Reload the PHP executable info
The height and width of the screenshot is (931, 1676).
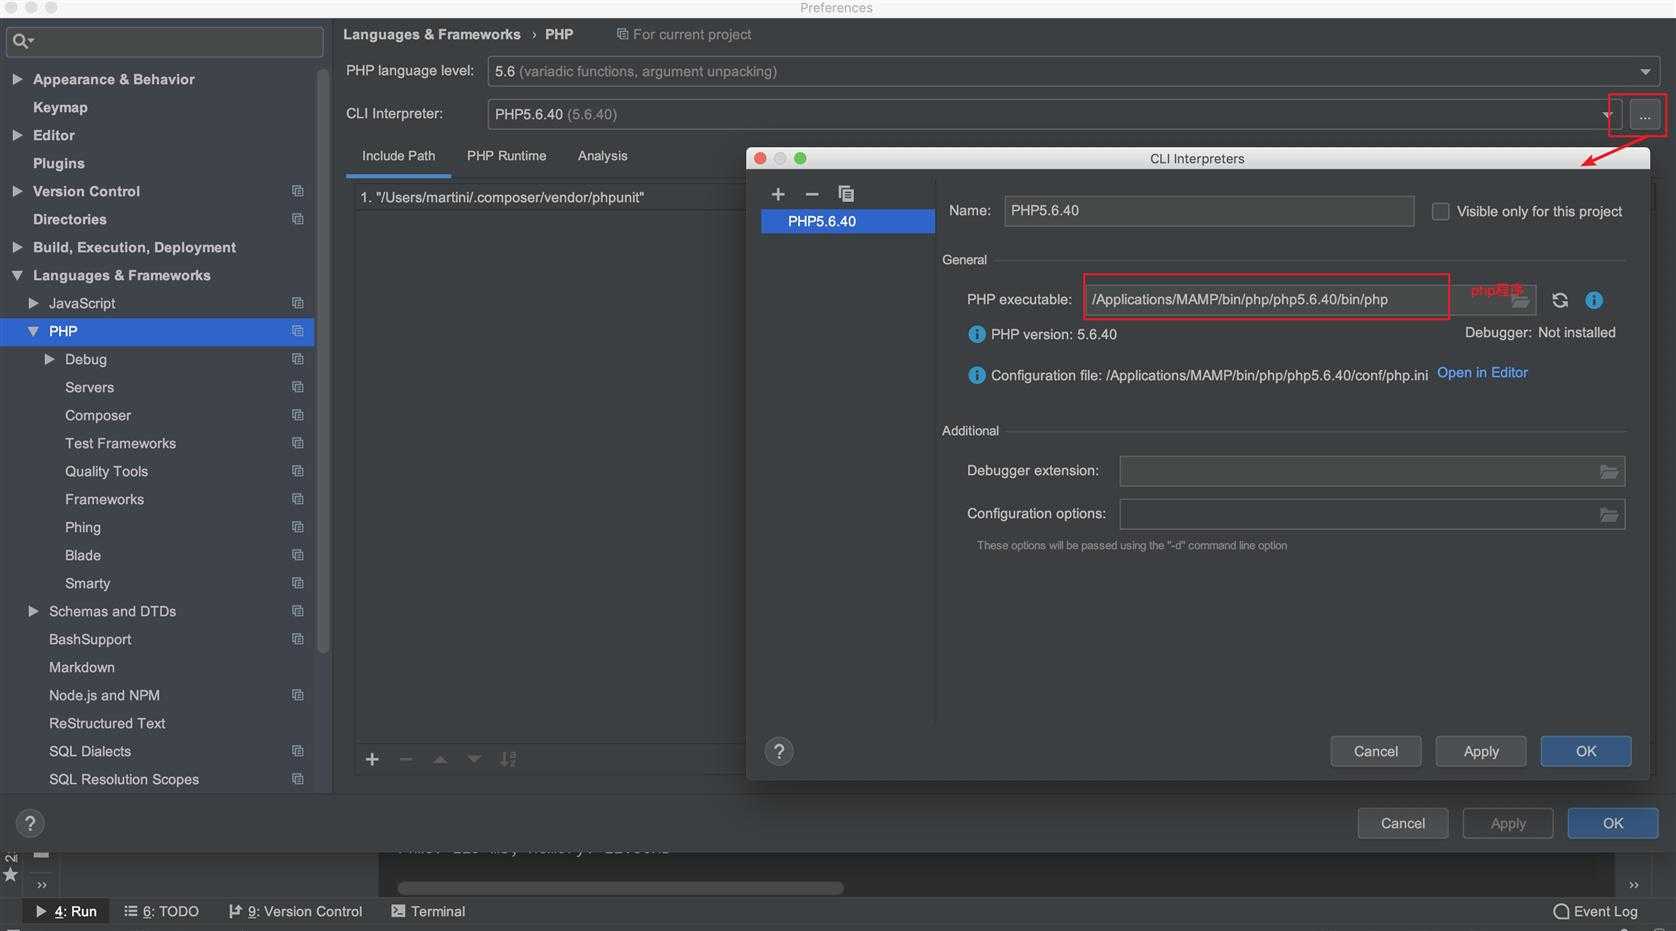[1560, 300]
